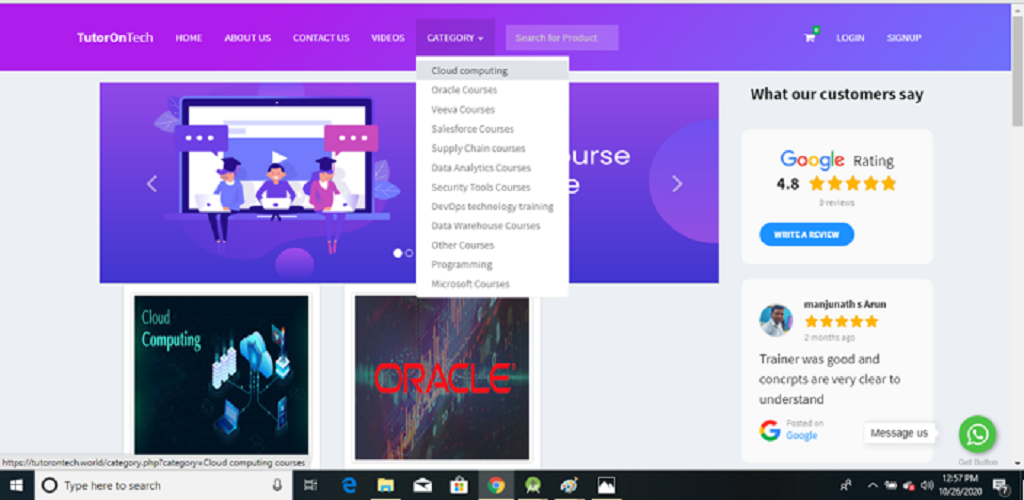Choose Programming from category list
Image resolution: width=1024 pixels, height=500 pixels.
492,264
